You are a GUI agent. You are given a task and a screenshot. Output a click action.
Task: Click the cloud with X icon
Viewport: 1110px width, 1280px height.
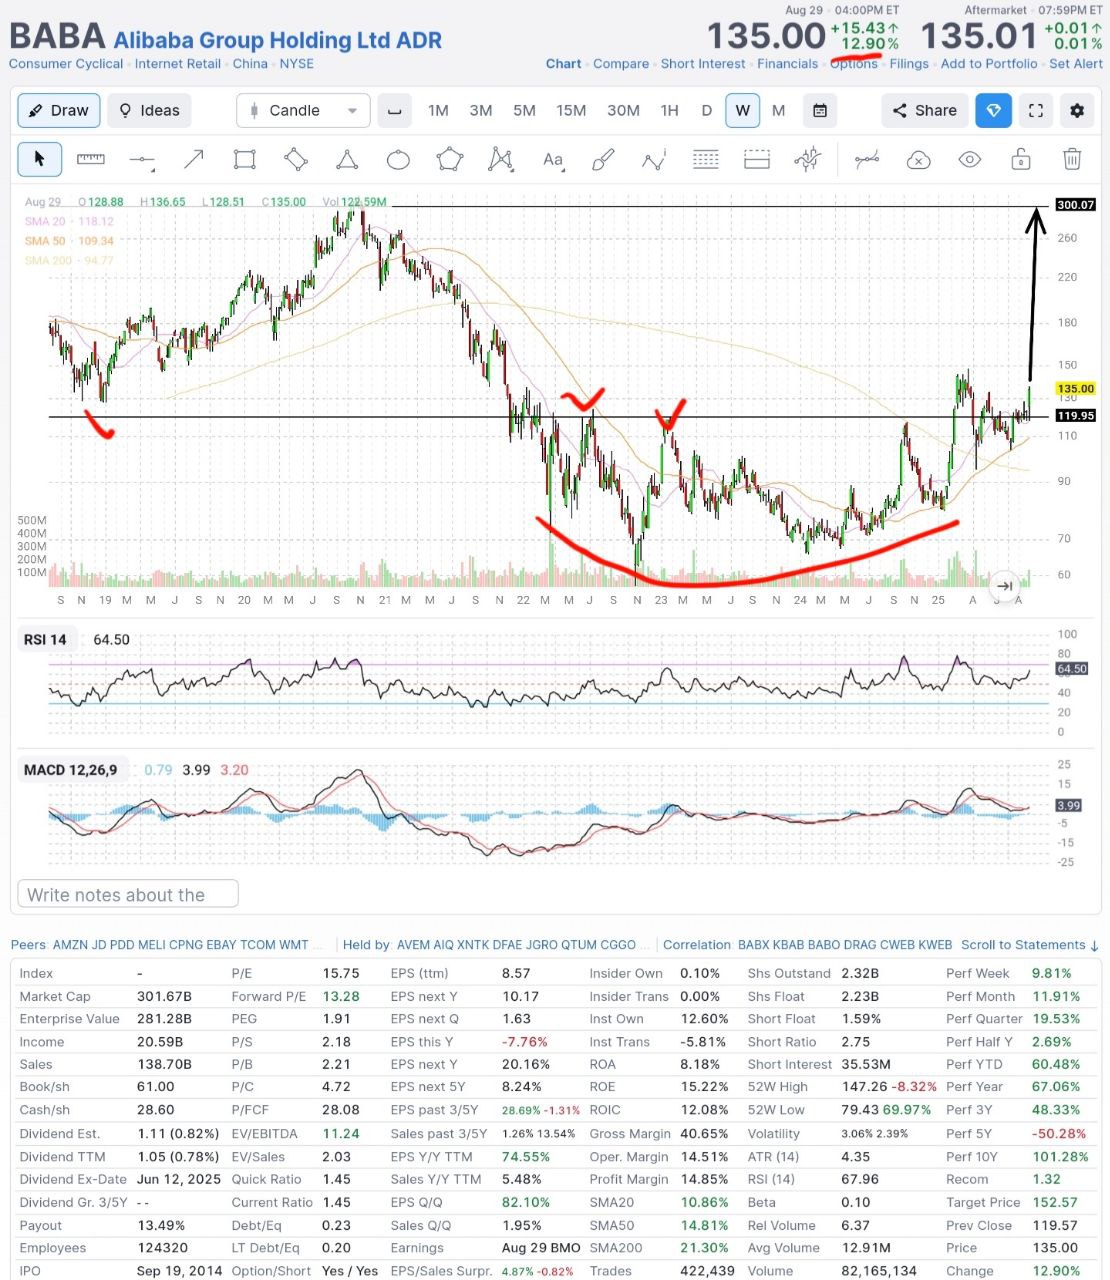918,159
